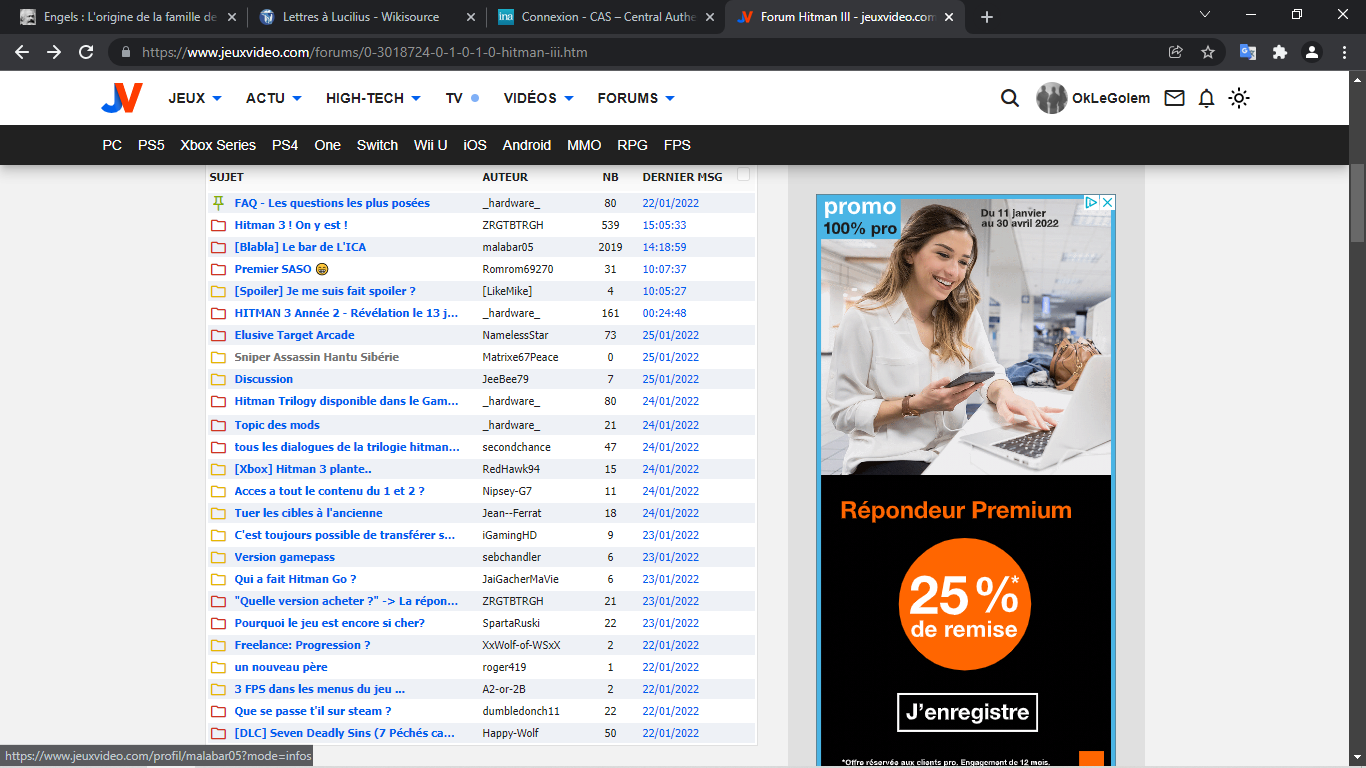Tick the checkbox next to DERNIER MSG header
This screenshot has width=1366, height=768.
pyautogui.click(x=743, y=175)
